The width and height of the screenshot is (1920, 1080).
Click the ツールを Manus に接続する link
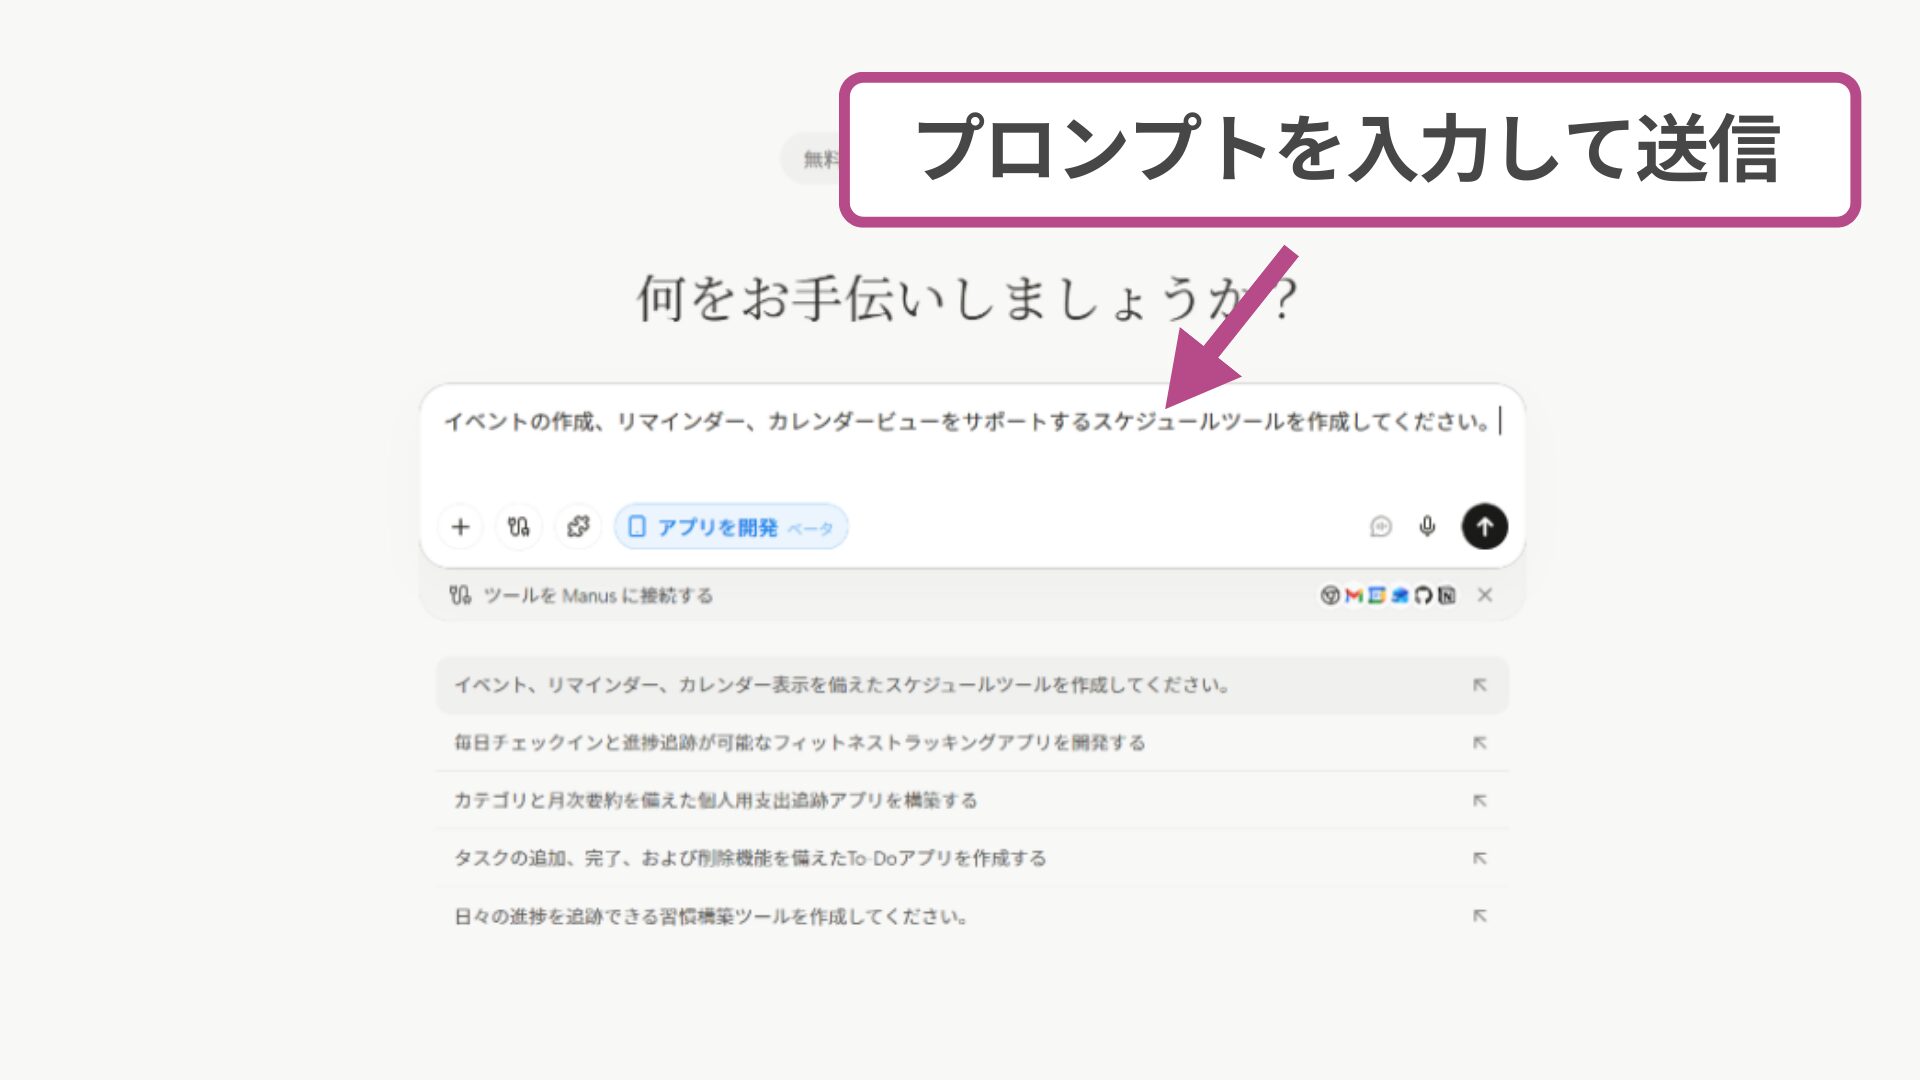point(598,595)
